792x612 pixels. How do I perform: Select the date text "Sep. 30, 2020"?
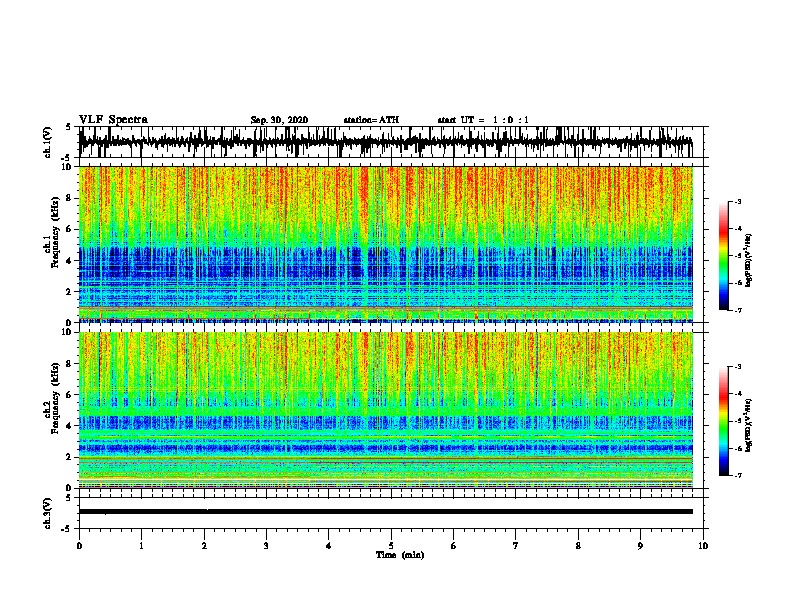tap(279, 120)
